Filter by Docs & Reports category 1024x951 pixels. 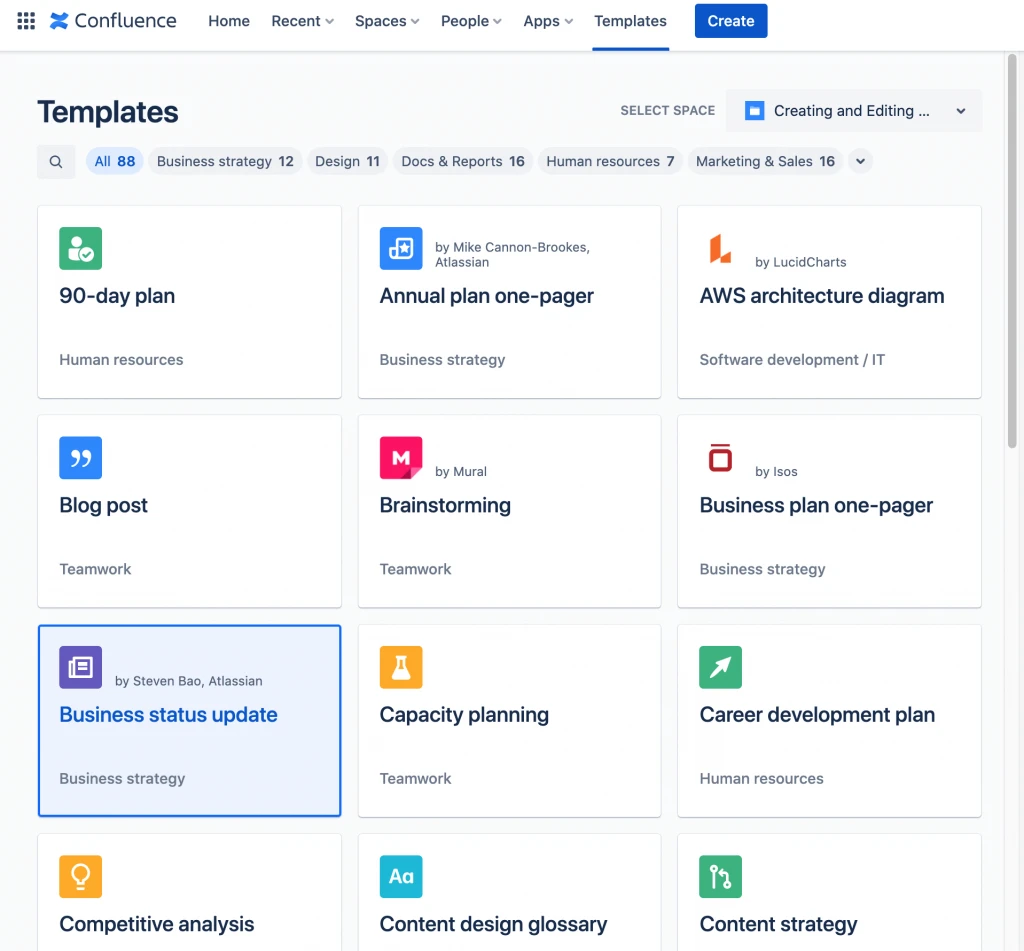point(463,161)
